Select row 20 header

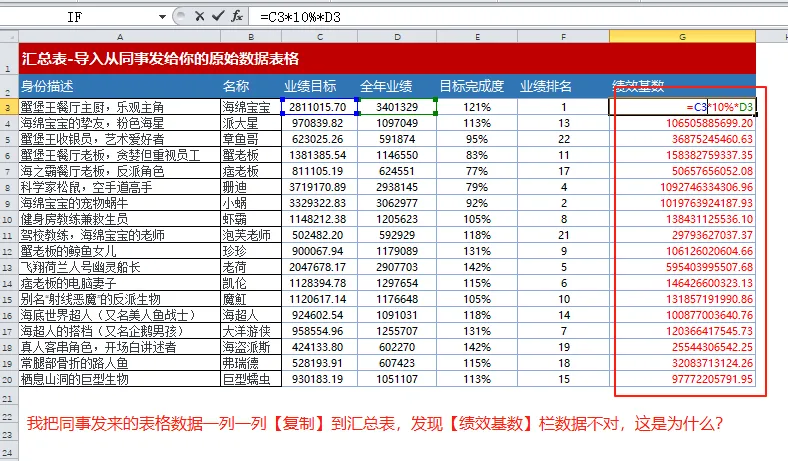point(9,379)
